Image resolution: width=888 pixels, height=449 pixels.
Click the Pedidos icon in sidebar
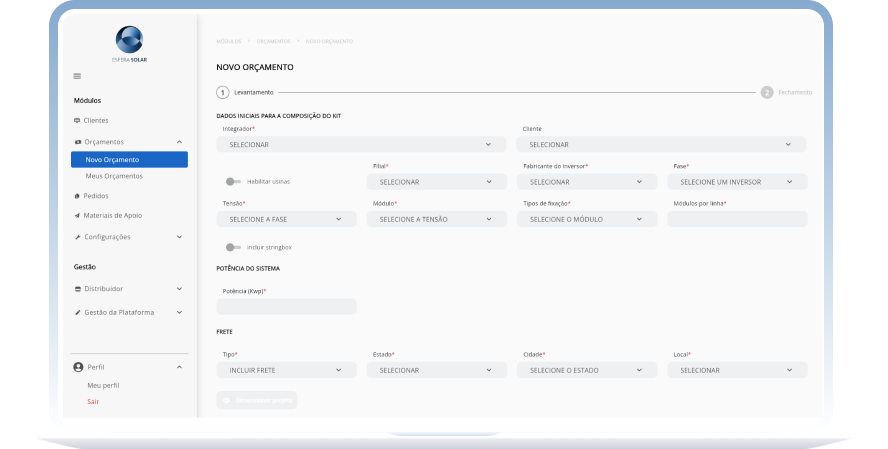coord(77,196)
